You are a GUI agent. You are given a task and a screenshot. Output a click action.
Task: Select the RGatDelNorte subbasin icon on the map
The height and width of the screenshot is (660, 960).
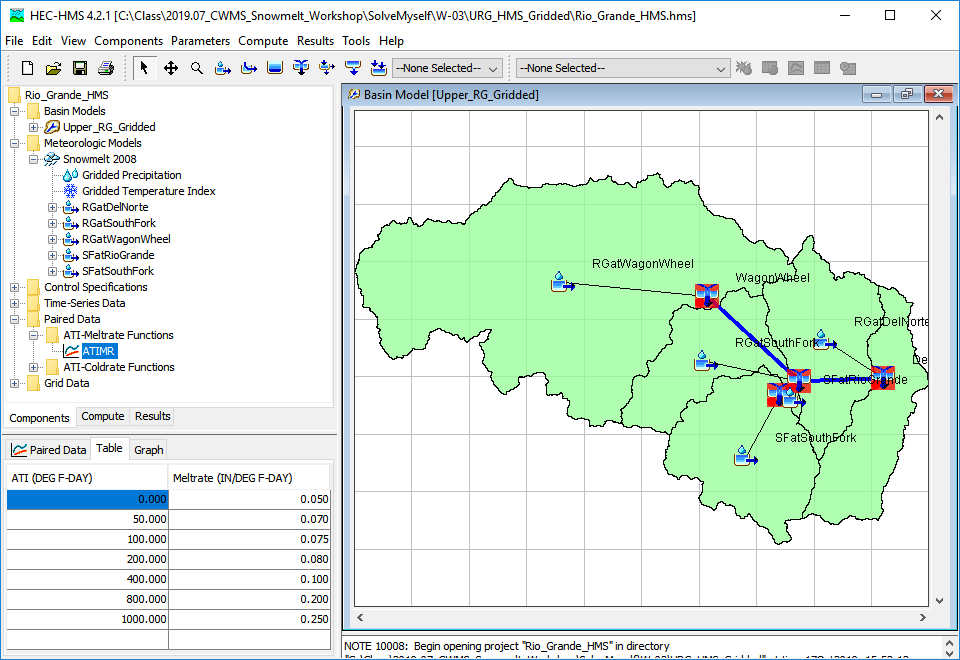tap(824, 341)
